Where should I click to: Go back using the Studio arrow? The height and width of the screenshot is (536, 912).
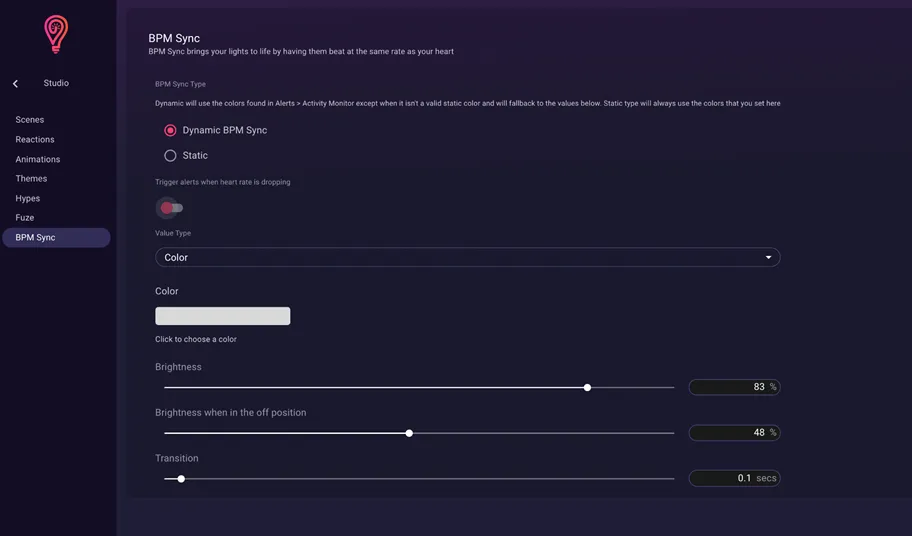(16, 84)
